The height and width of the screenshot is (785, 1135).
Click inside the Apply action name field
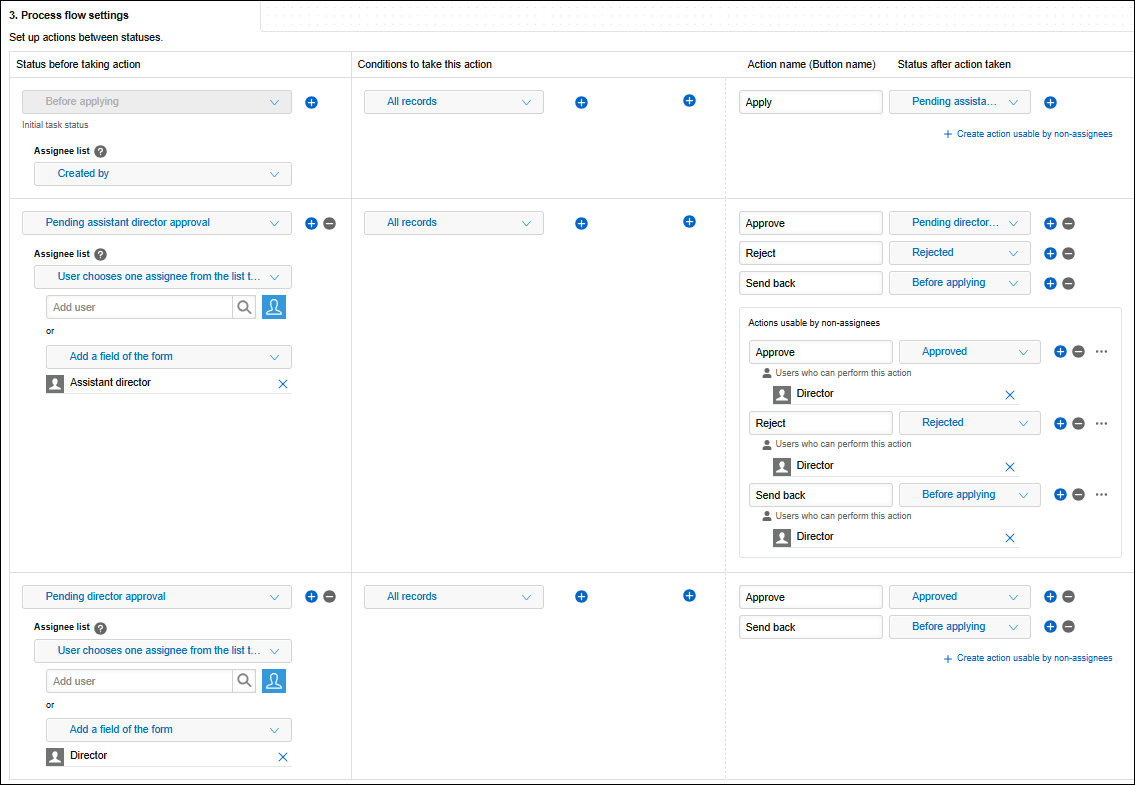[x=810, y=101]
